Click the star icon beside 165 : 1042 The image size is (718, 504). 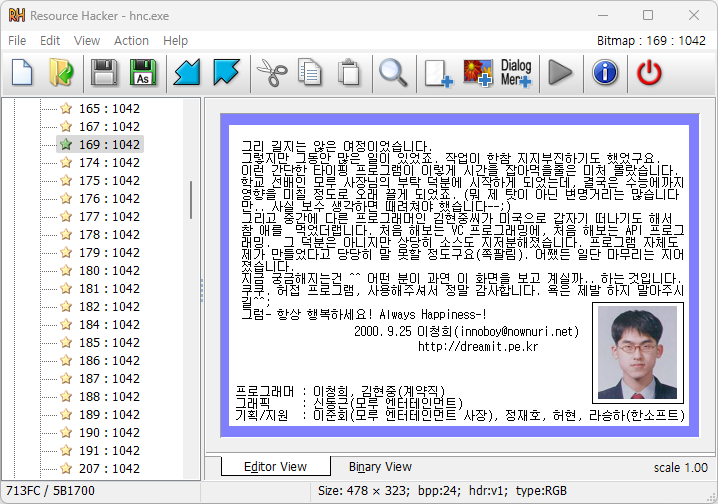66,108
